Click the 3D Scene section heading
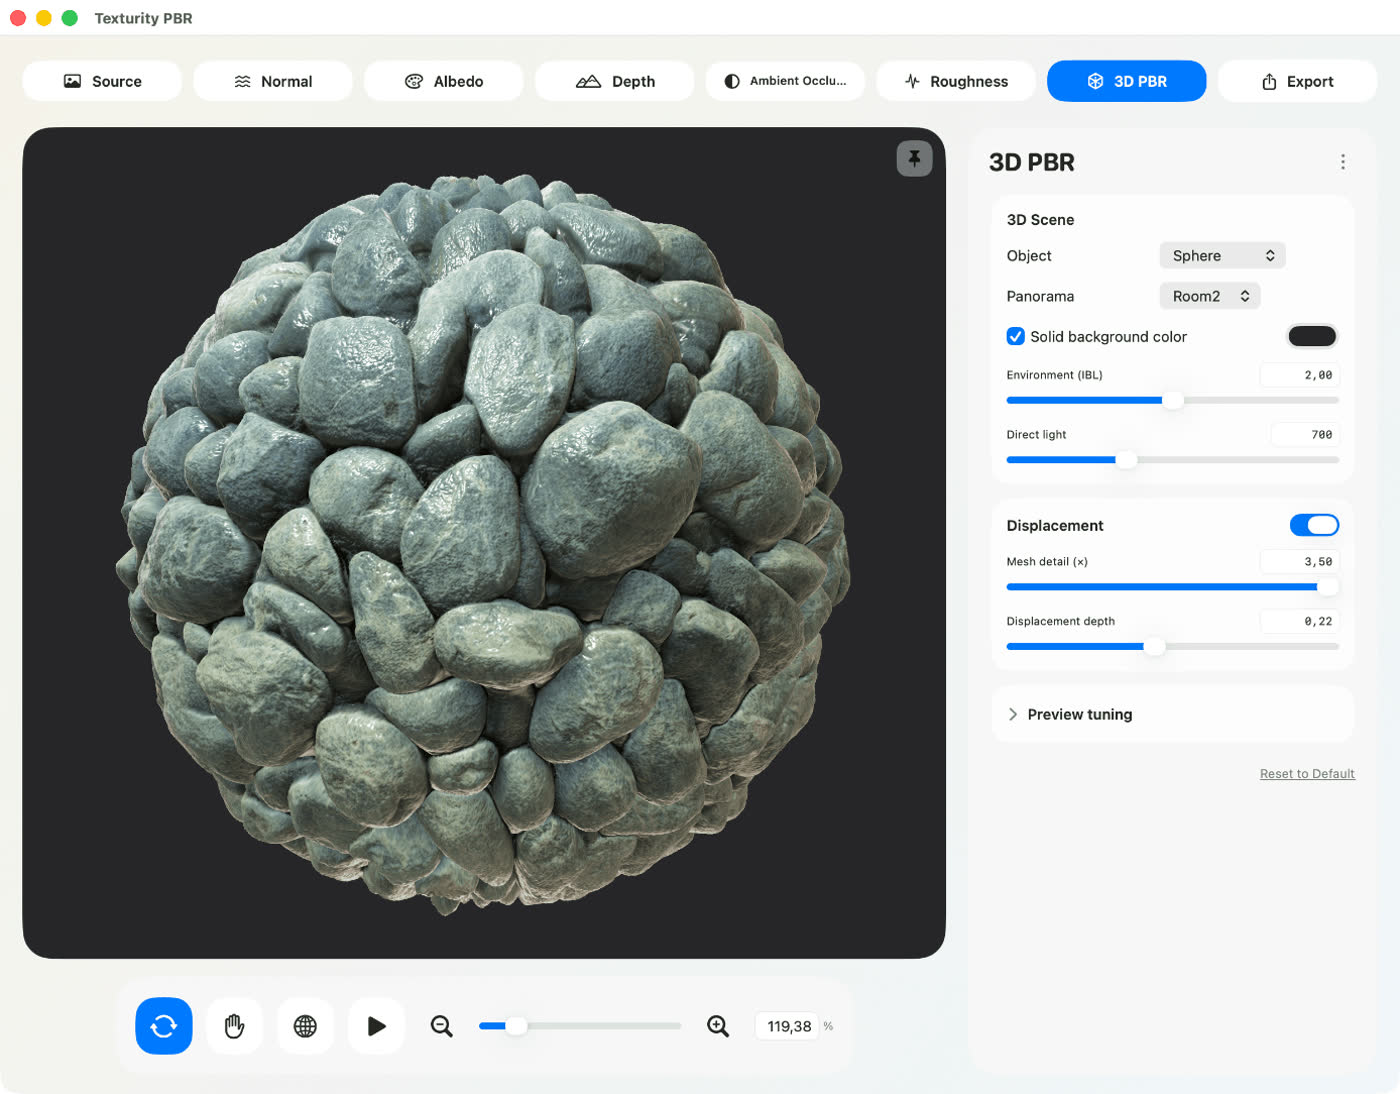Screen dimensions: 1400x1094 click(1040, 220)
